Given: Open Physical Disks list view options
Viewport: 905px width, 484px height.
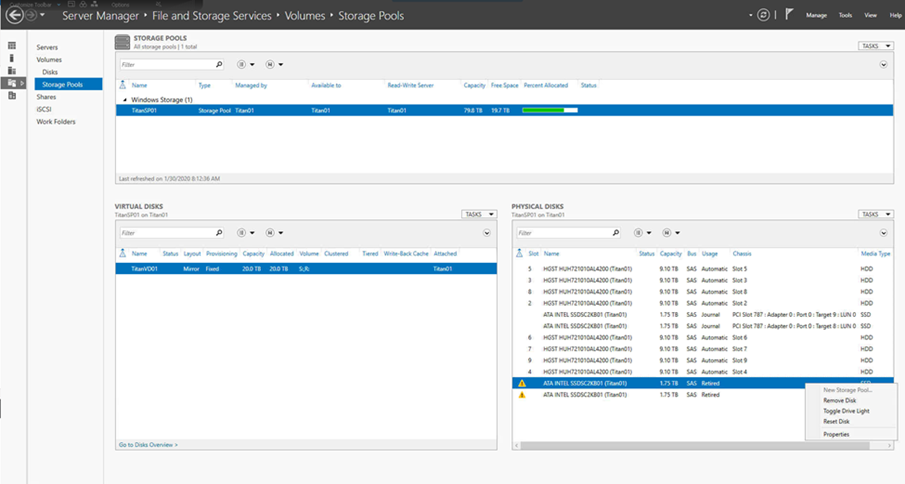Looking at the screenshot, I should tap(642, 233).
